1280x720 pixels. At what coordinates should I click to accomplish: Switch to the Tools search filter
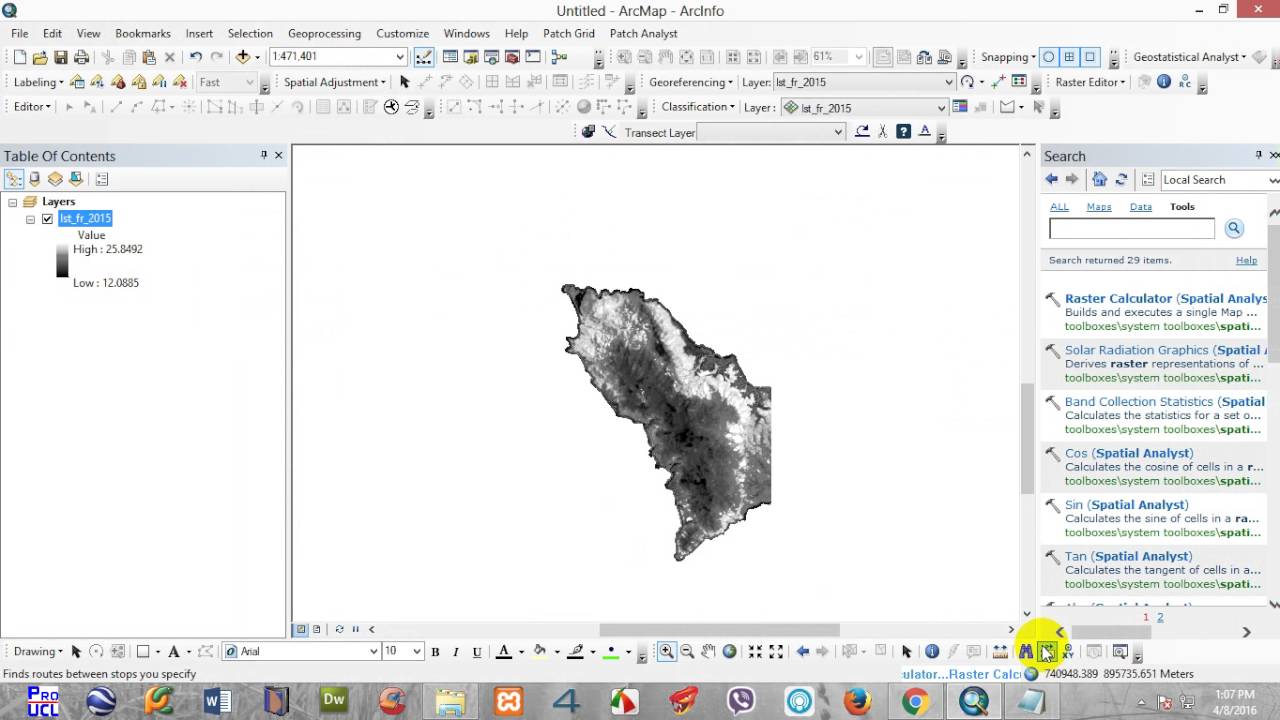(x=1182, y=207)
